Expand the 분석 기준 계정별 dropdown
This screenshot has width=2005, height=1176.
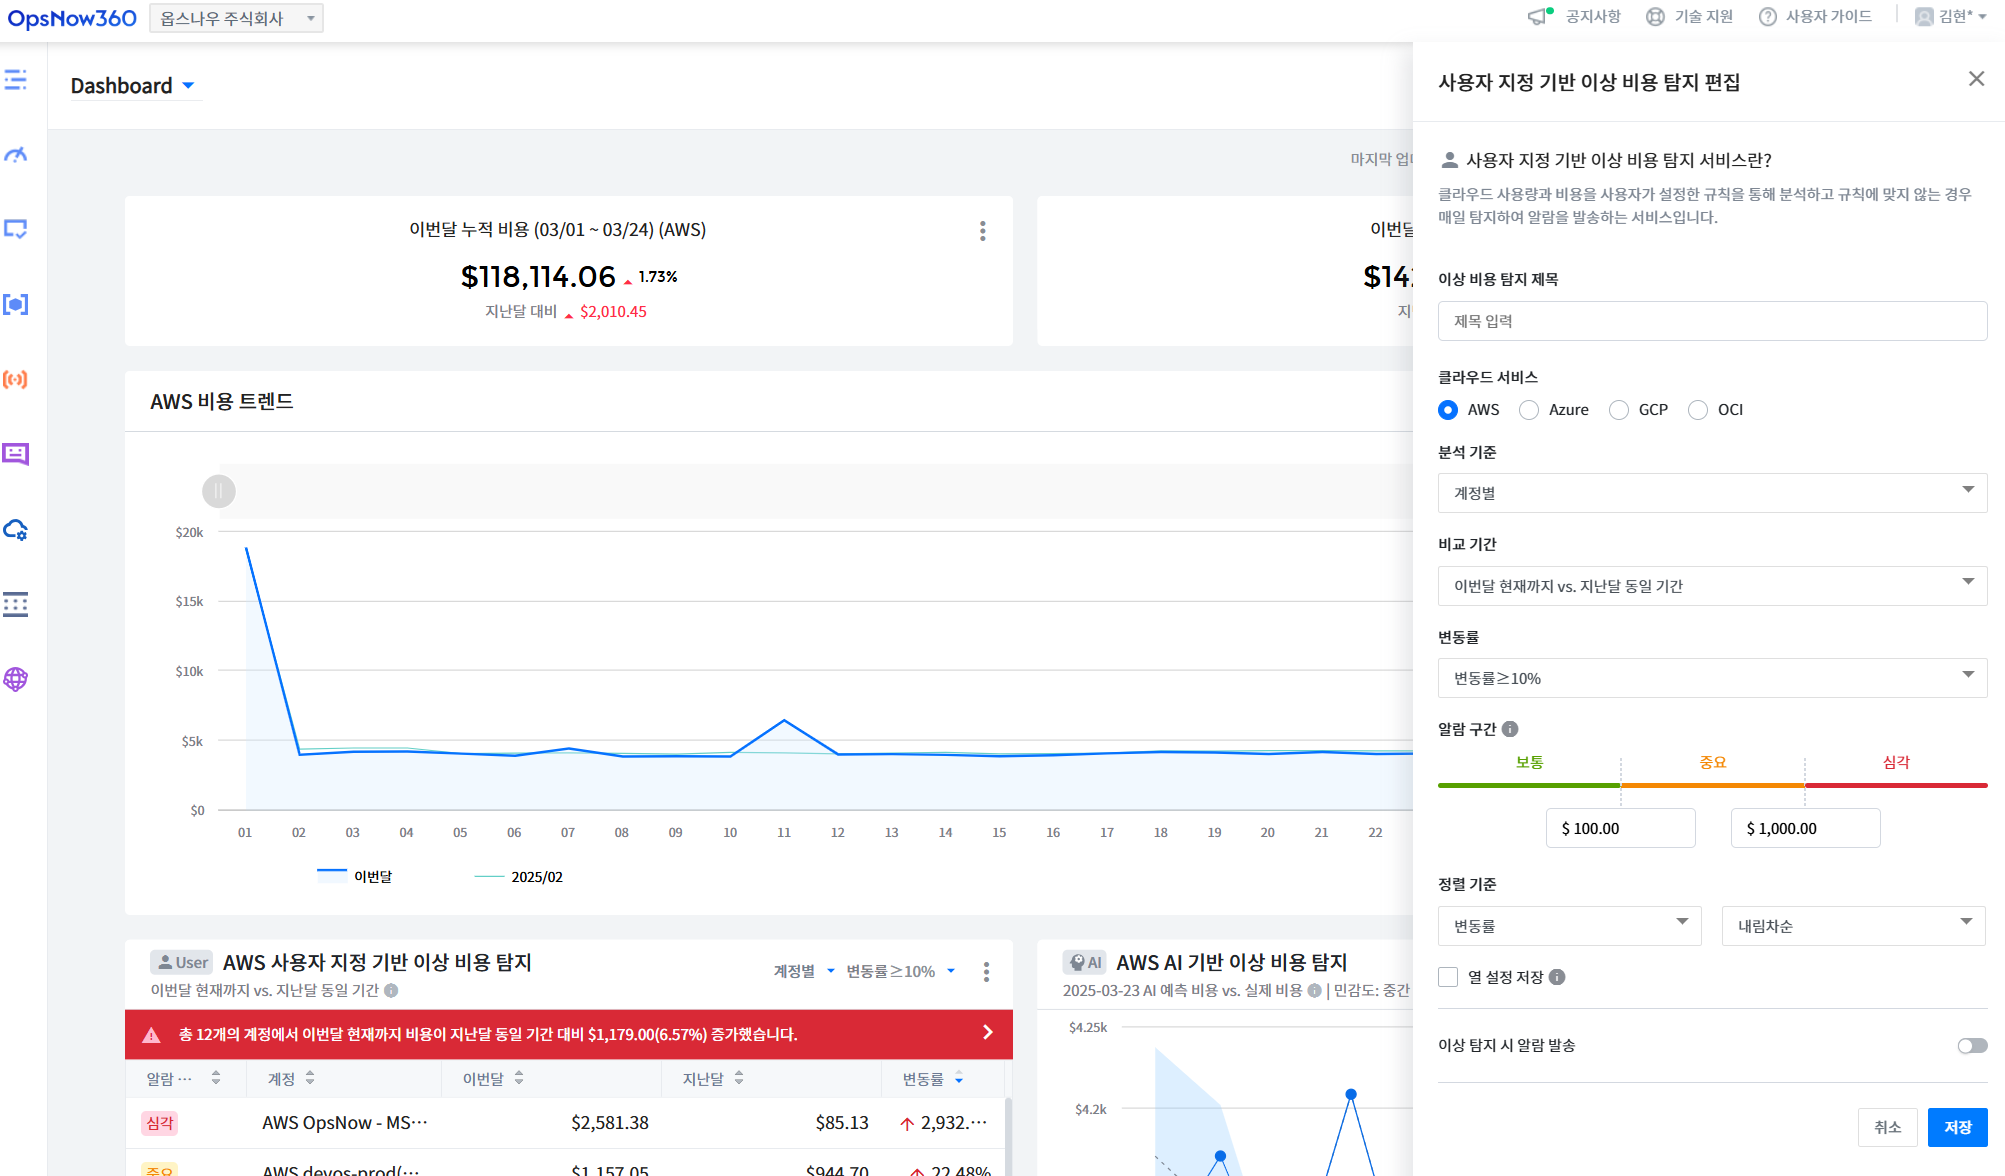pos(1712,493)
